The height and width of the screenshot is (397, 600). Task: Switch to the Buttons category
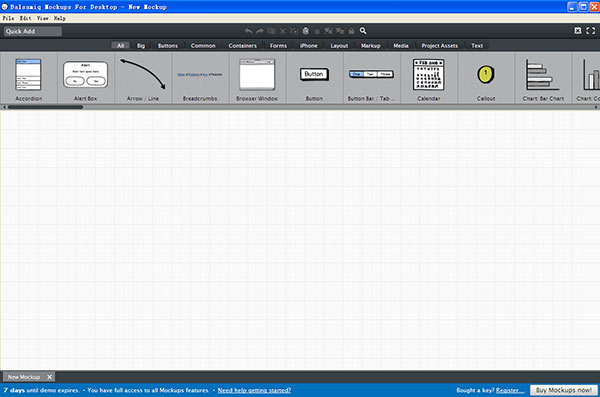168,46
